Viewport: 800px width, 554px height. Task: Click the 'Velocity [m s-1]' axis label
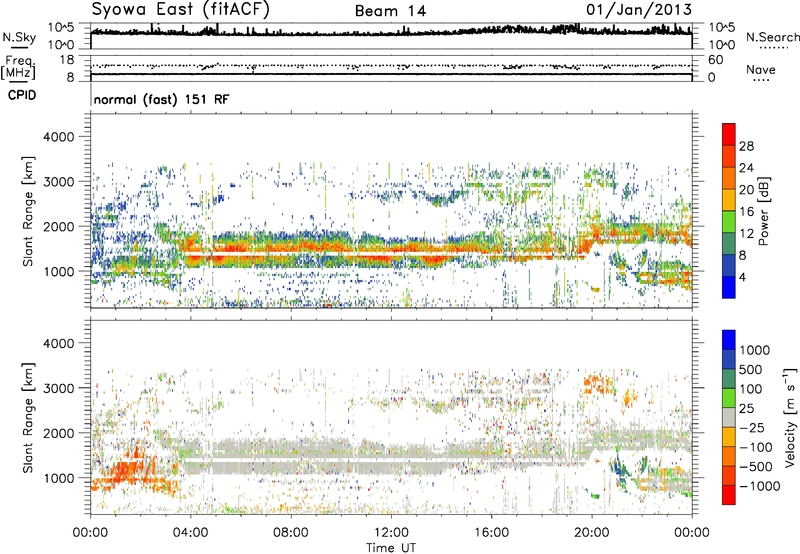(x=790, y=417)
